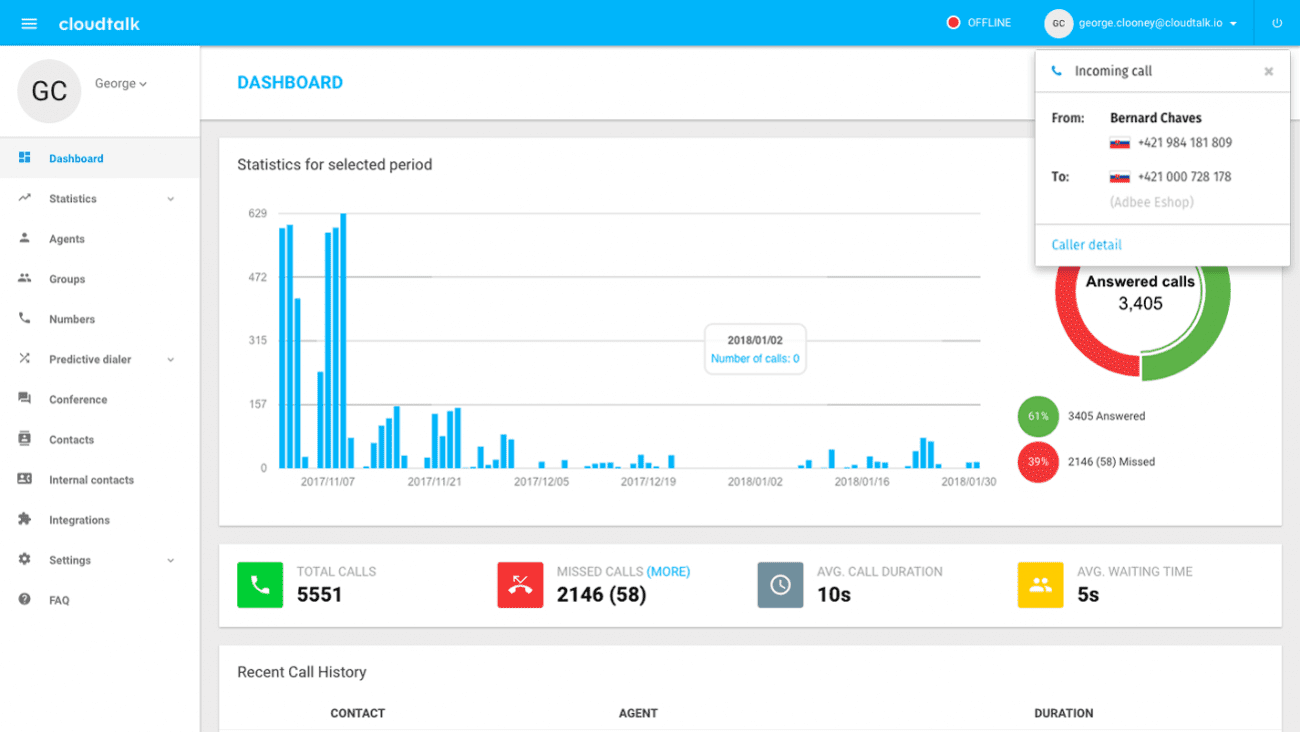
Task: Open the FAQ menu item
Action: pos(59,600)
